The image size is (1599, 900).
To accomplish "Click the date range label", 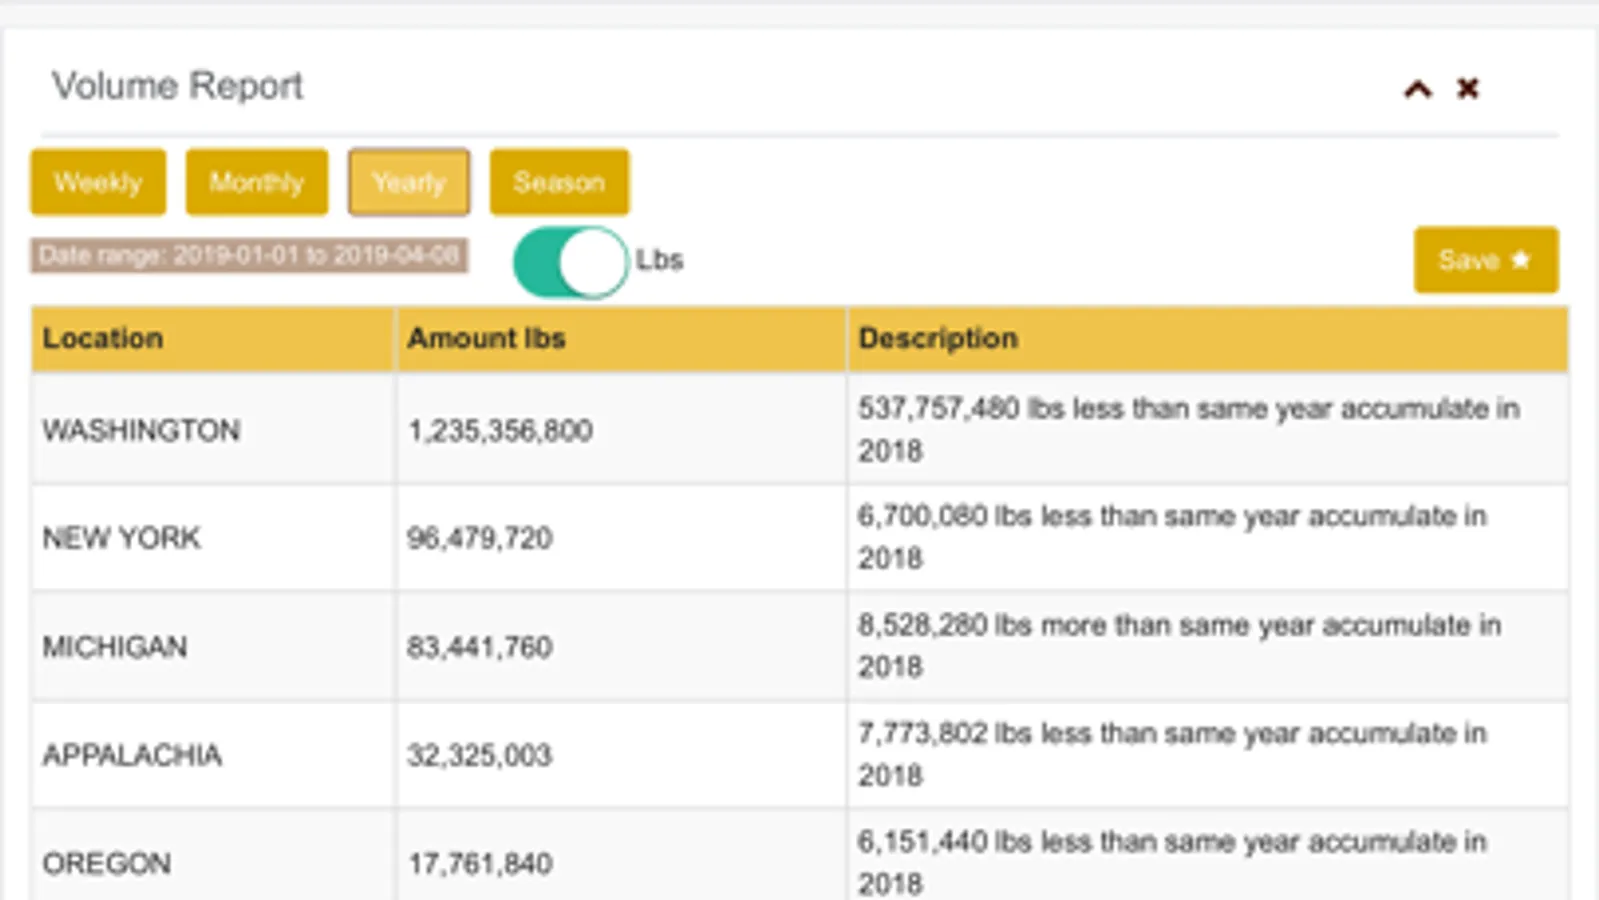I will point(249,256).
